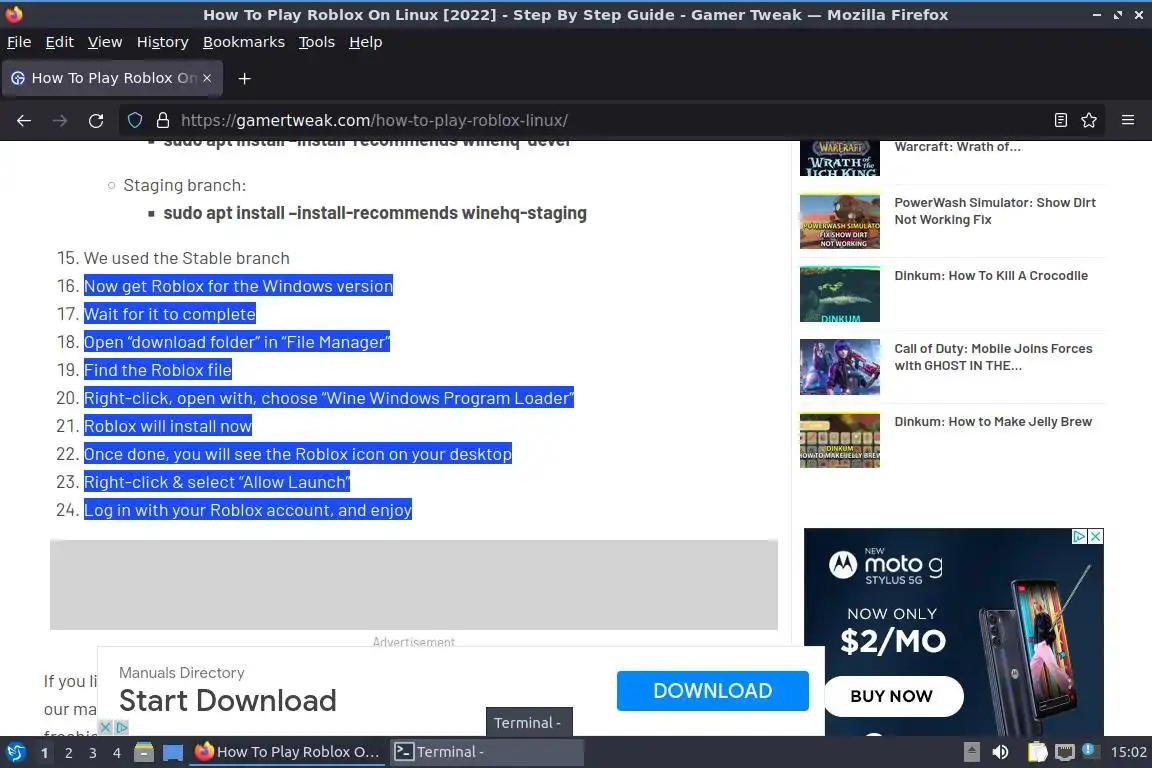
Task: Click the Wrath of the Lich King thumbnail
Action: tap(840, 158)
